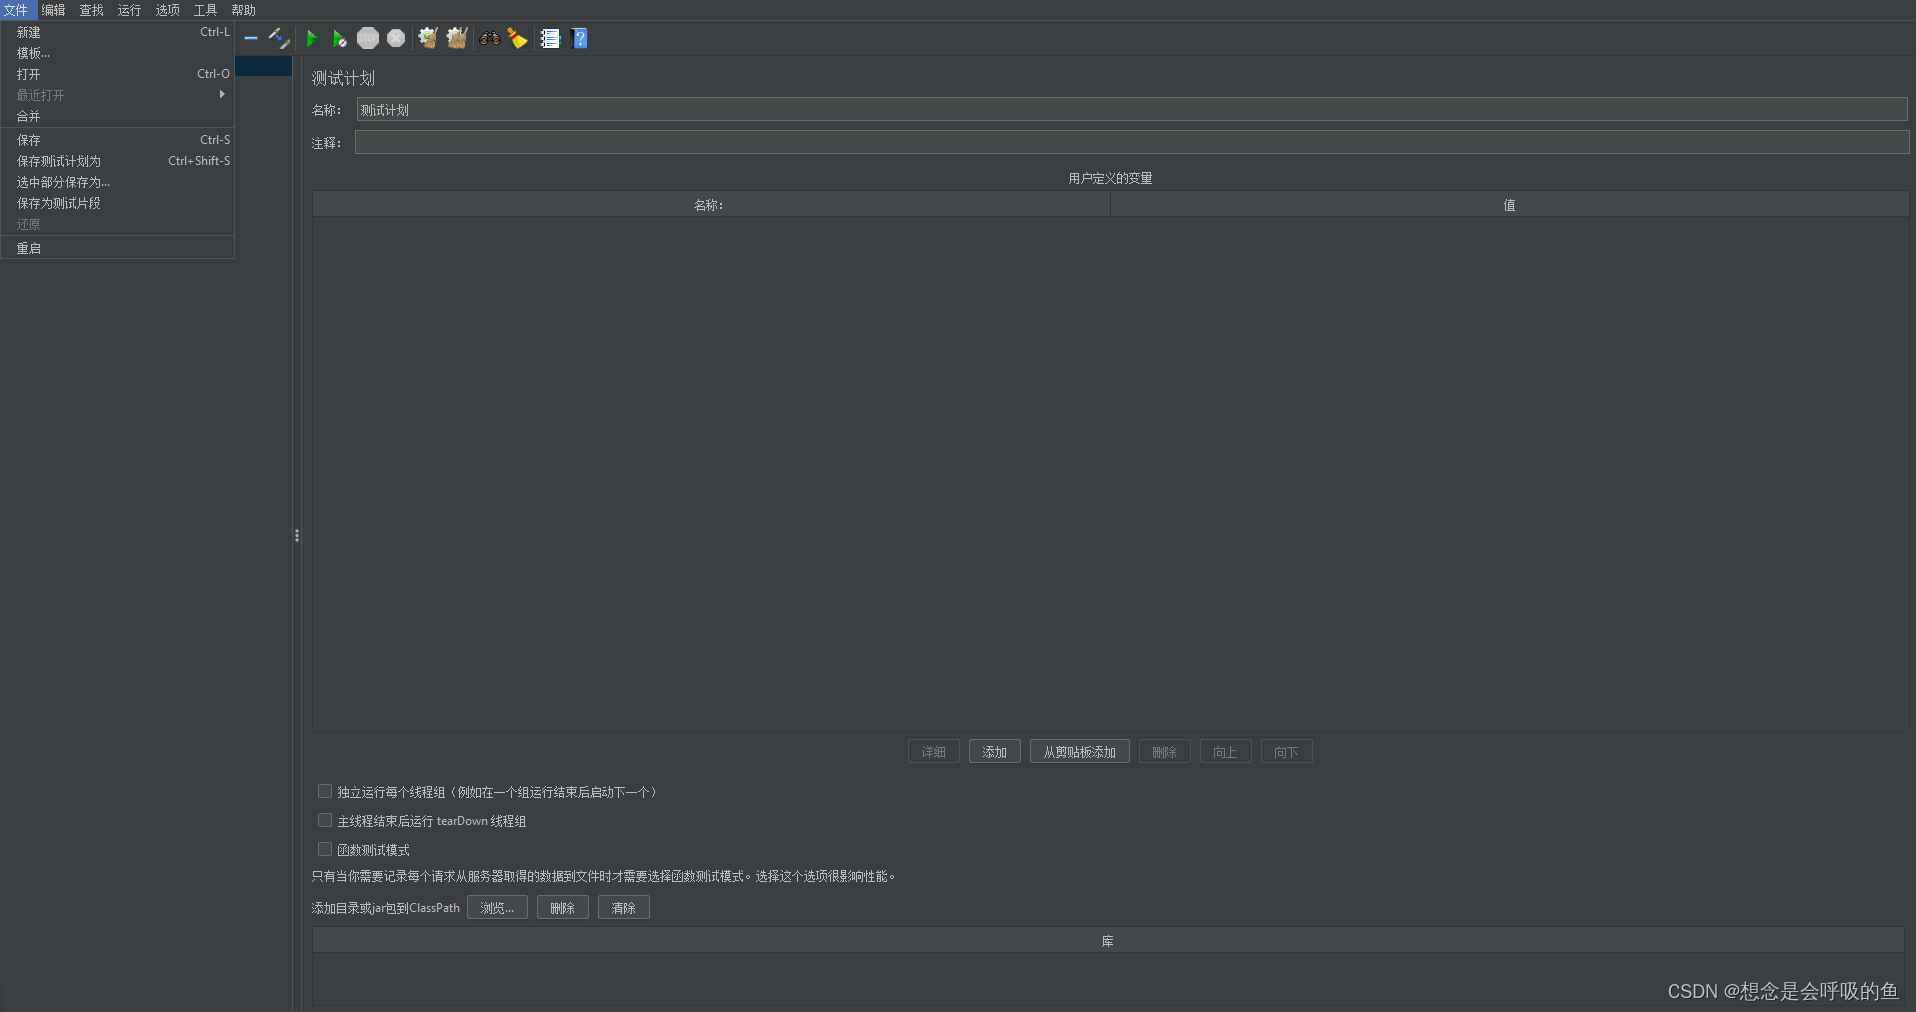Click the Toggle toolbar icon
1916x1012 pixels.
279,38
